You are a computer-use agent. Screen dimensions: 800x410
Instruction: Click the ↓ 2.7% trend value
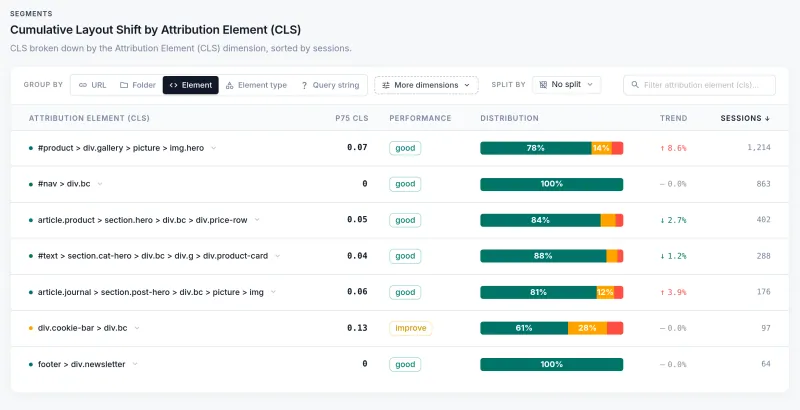pos(673,220)
